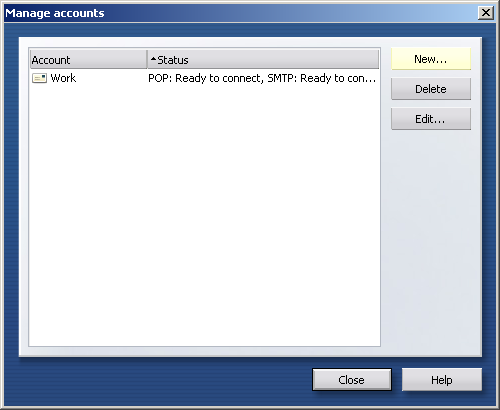The height and width of the screenshot is (410, 500).
Task: Close the dialog using the title bar X
Action: click(486, 13)
